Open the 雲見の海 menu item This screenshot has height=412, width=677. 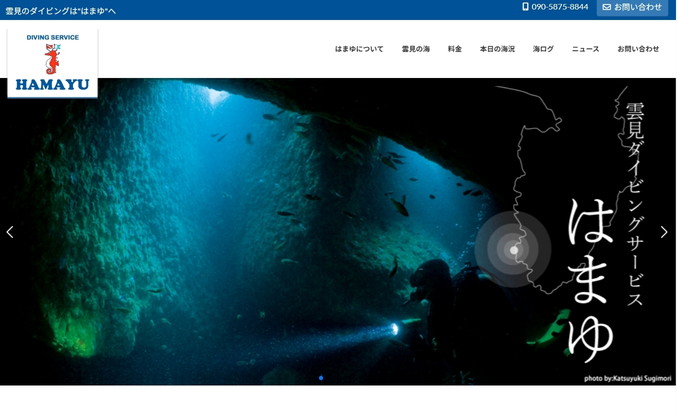point(416,49)
